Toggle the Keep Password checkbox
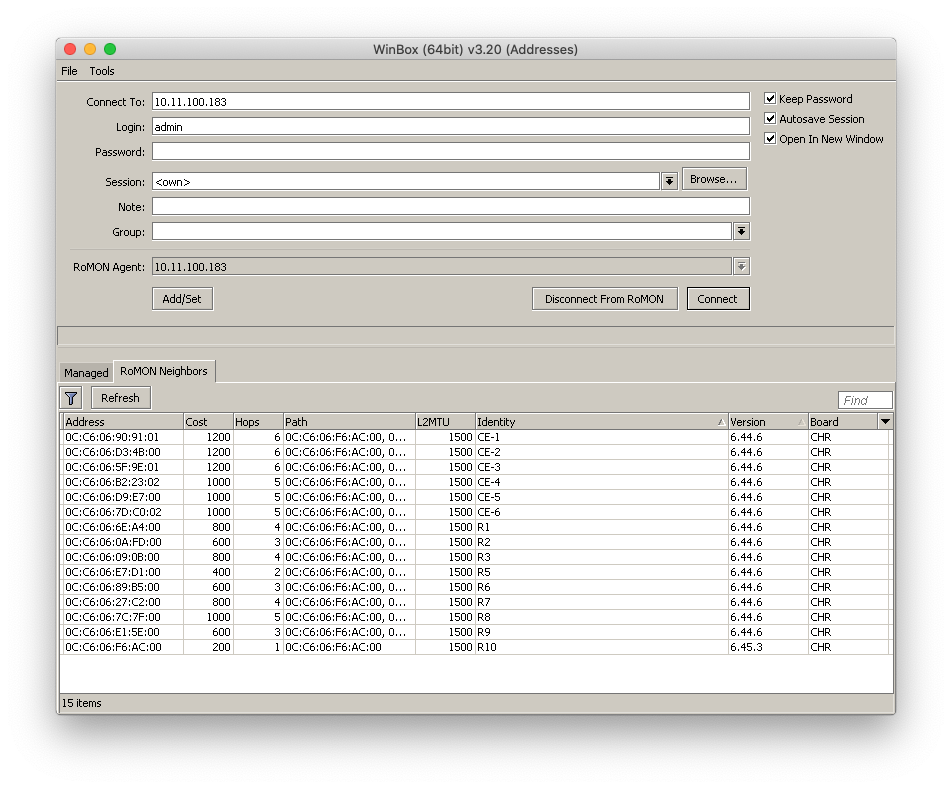Viewport: 952px width, 789px height. click(x=770, y=98)
